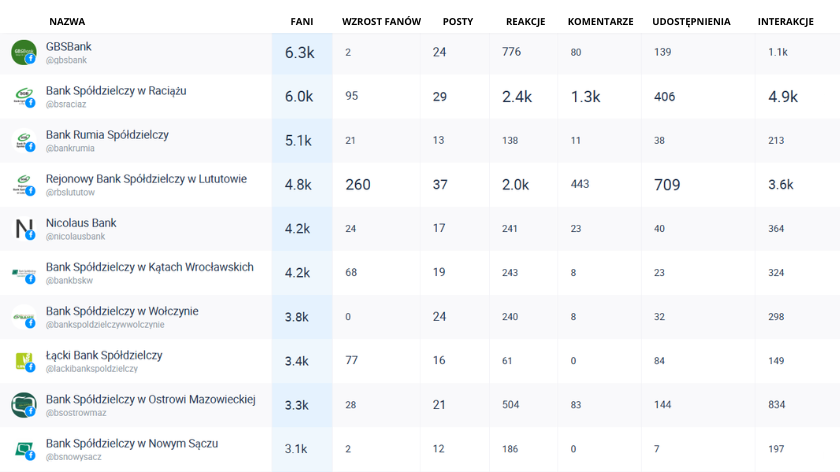Sort by INTERAKCJE column header
The width and height of the screenshot is (840, 472).
click(785, 21)
